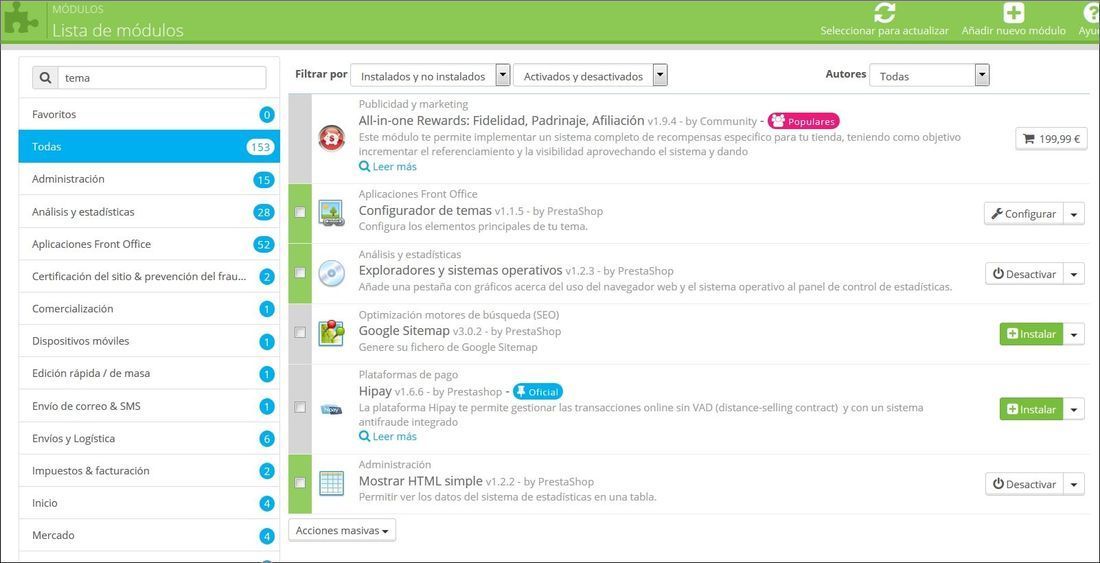Tick the Configurador de temas checkbox

tap(300, 212)
